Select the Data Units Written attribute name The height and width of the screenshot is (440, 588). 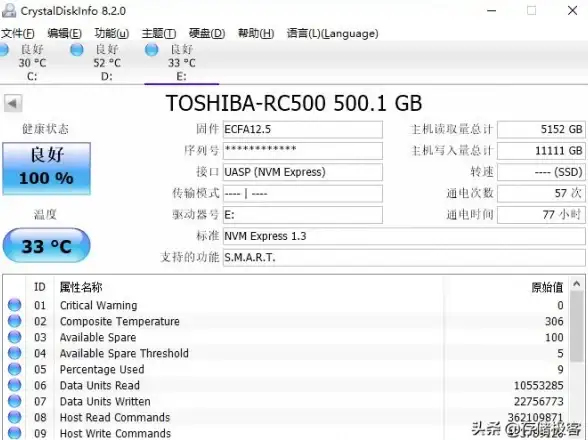click(105, 402)
